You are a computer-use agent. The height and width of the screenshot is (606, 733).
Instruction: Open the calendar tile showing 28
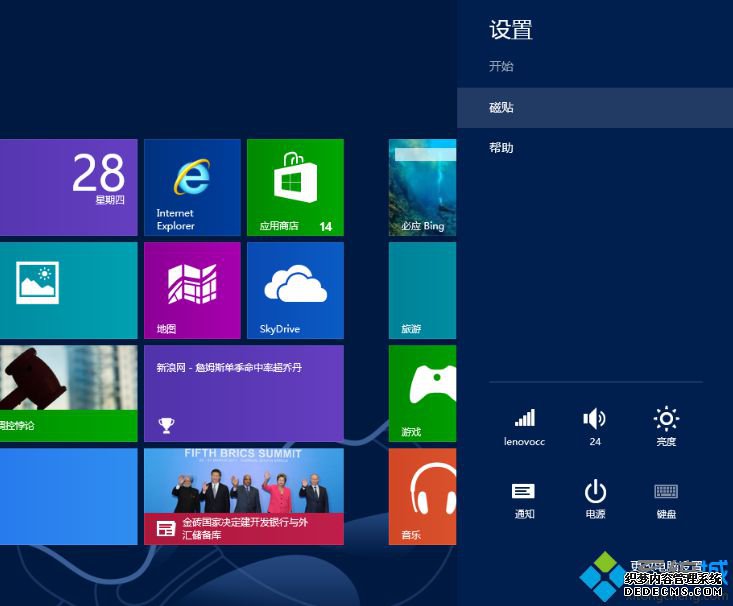tap(69, 187)
